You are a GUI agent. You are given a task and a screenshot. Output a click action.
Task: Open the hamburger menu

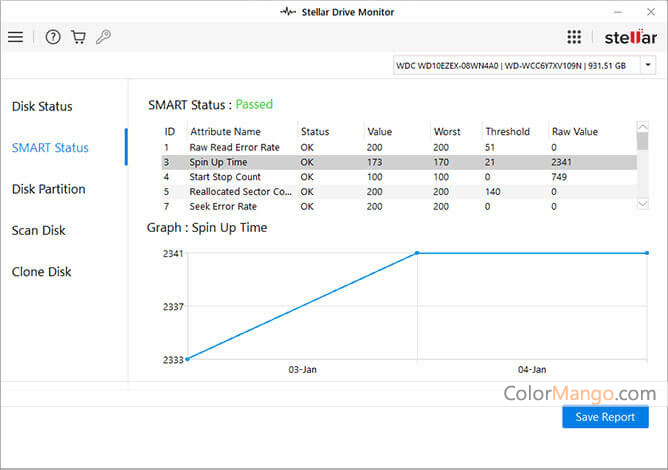coord(16,37)
